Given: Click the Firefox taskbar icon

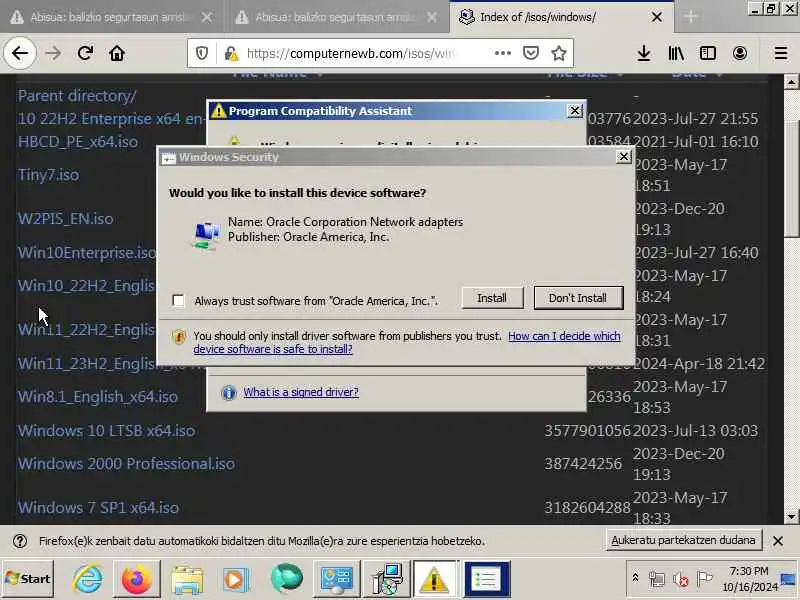Looking at the screenshot, I should 136,579.
